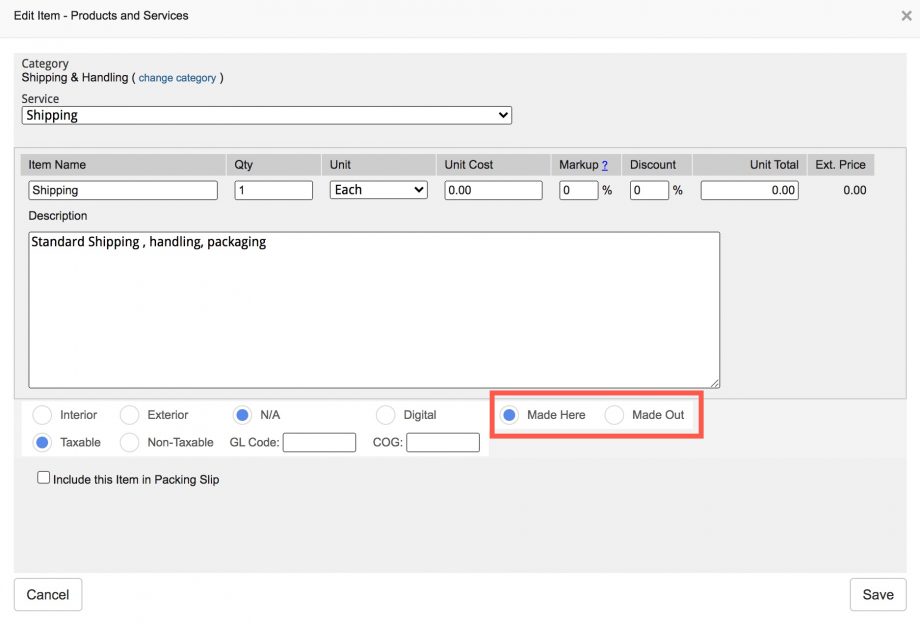Screen dimensions: 920x624
Task: Select the Interior radio button
Action: tap(42, 415)
